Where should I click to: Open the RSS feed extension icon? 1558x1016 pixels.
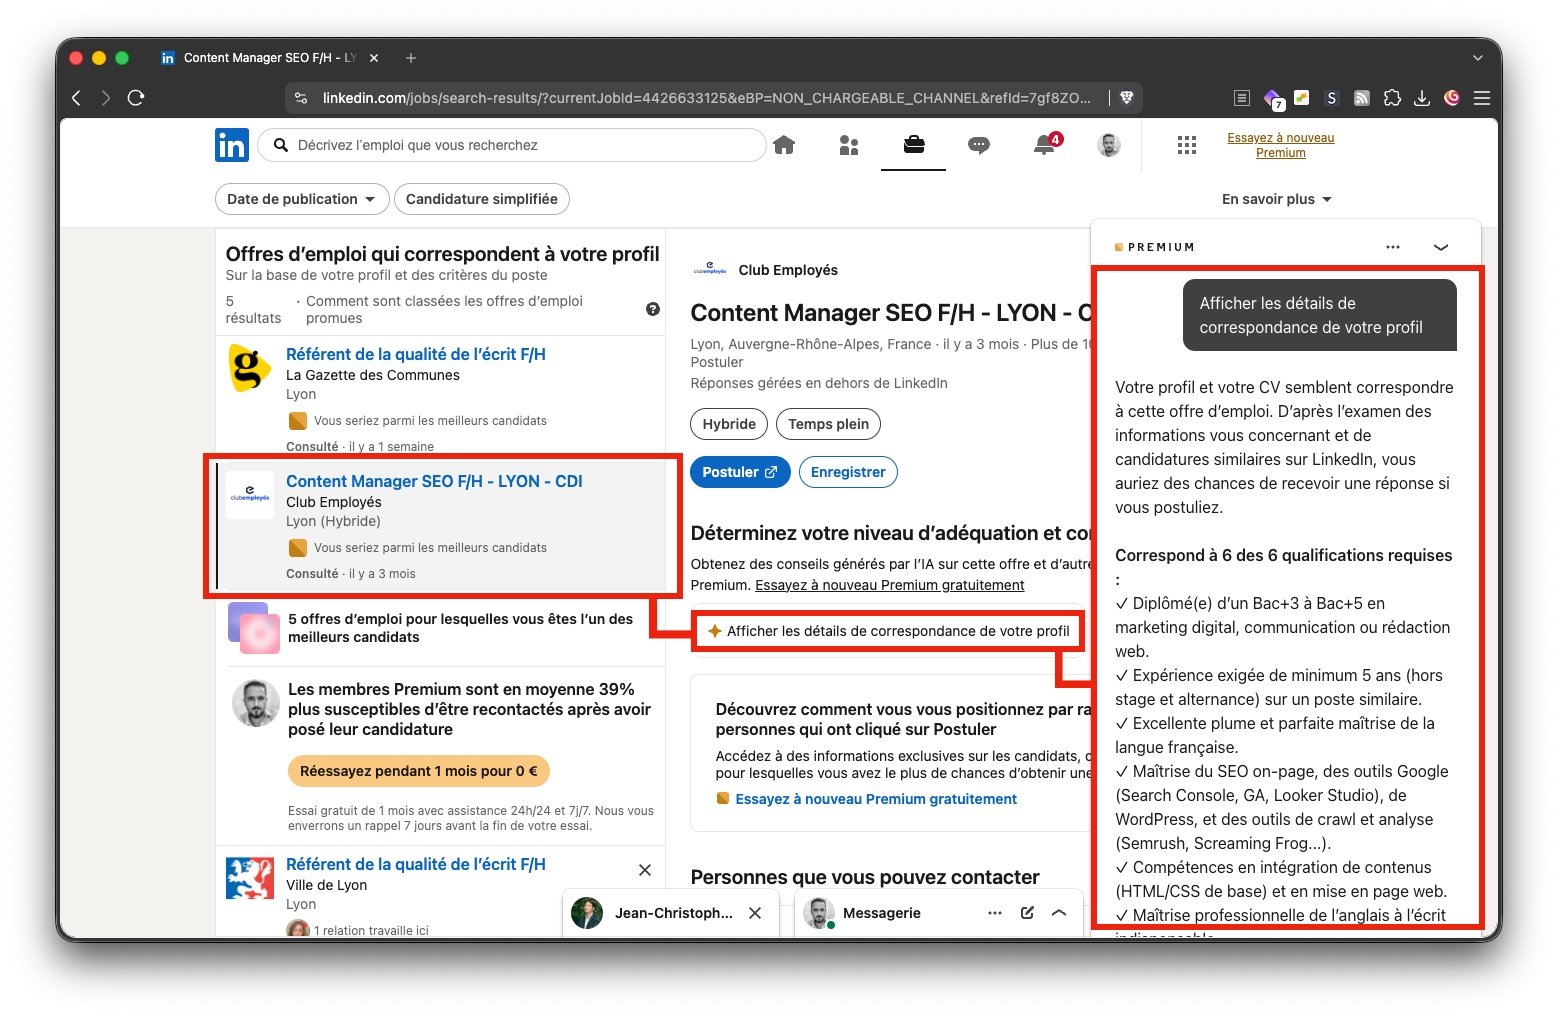(1362, 98)
